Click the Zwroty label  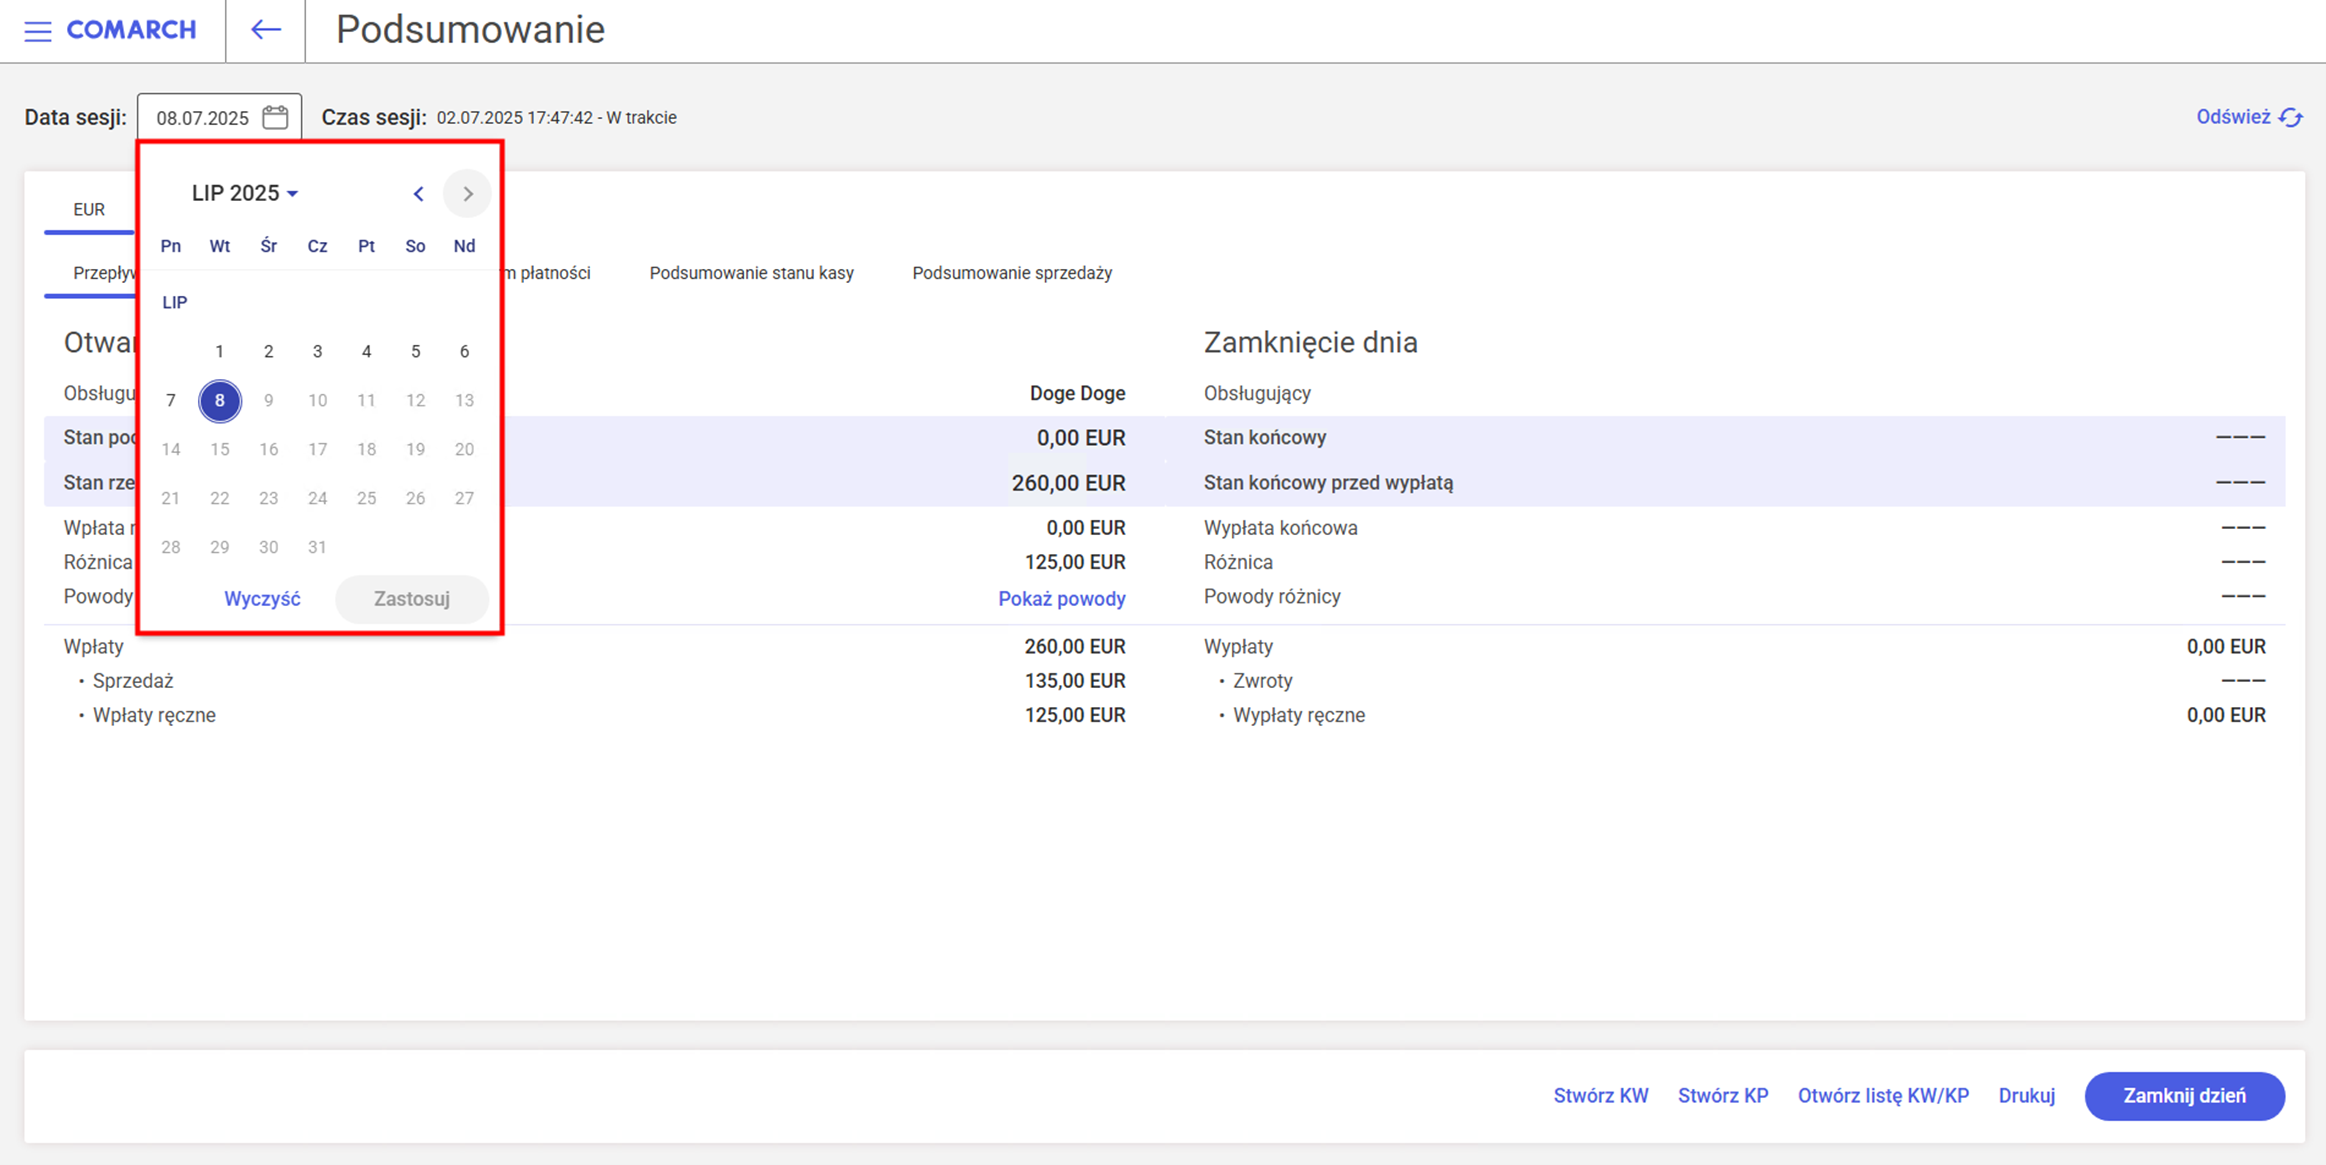point(1262,681)
